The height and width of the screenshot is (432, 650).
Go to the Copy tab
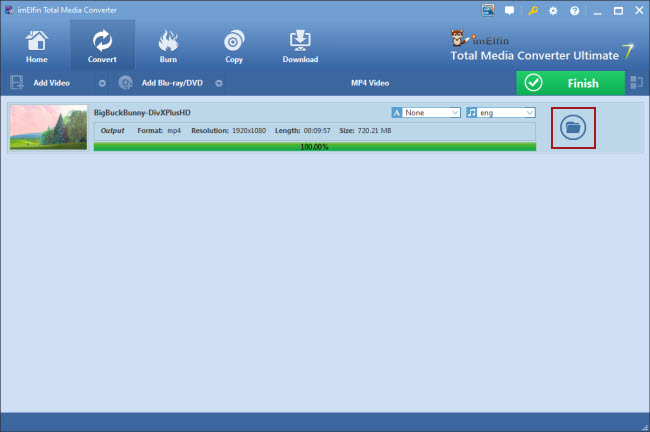point(234,46)
